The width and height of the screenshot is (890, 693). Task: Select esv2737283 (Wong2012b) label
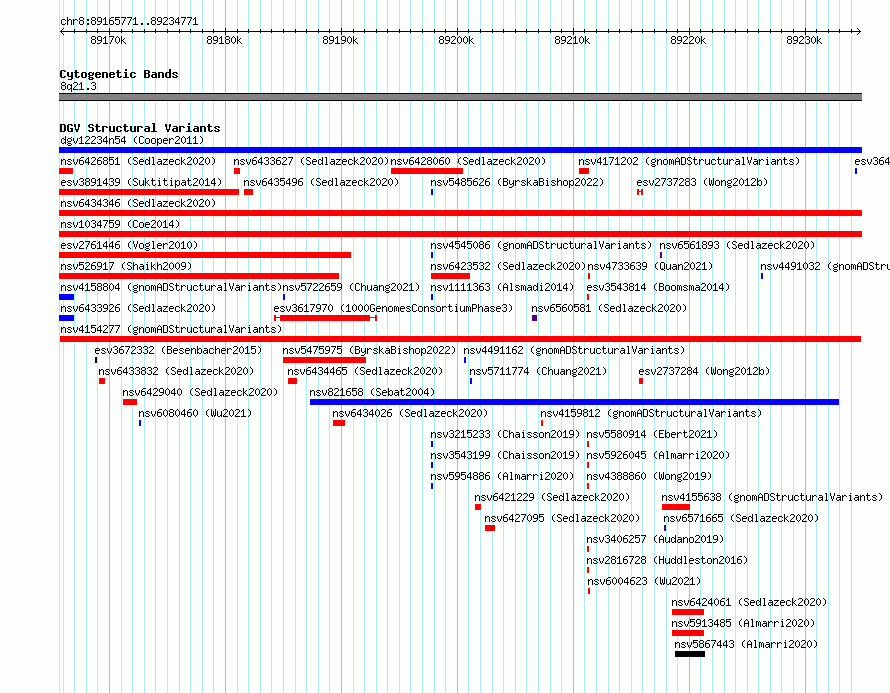coord(702,182)
